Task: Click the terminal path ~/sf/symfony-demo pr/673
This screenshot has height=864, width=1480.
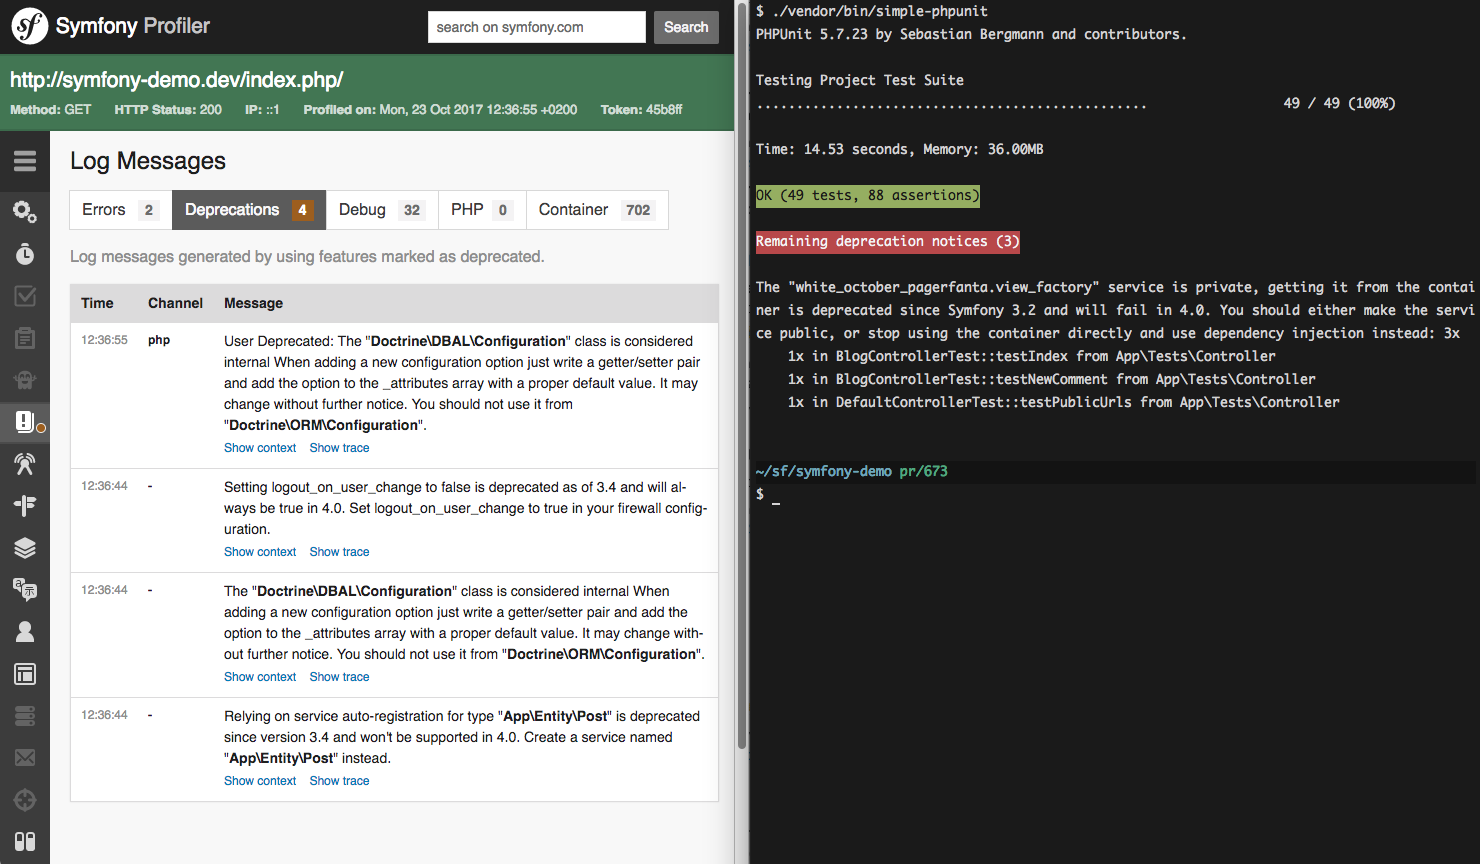Action: pyautogui.click(x=851, y=471)
